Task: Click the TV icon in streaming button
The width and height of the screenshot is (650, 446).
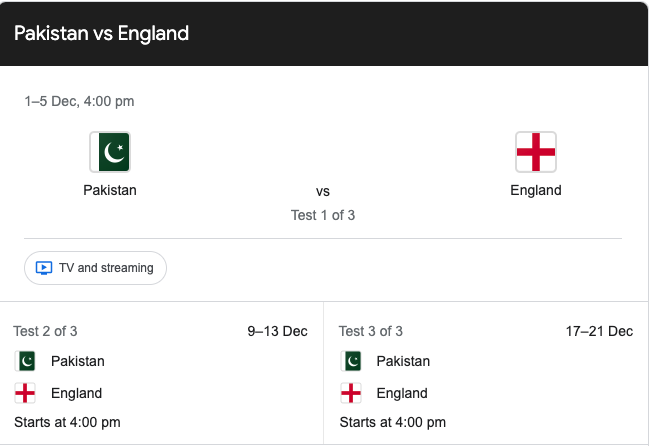Action: click(x=44, y=268)
